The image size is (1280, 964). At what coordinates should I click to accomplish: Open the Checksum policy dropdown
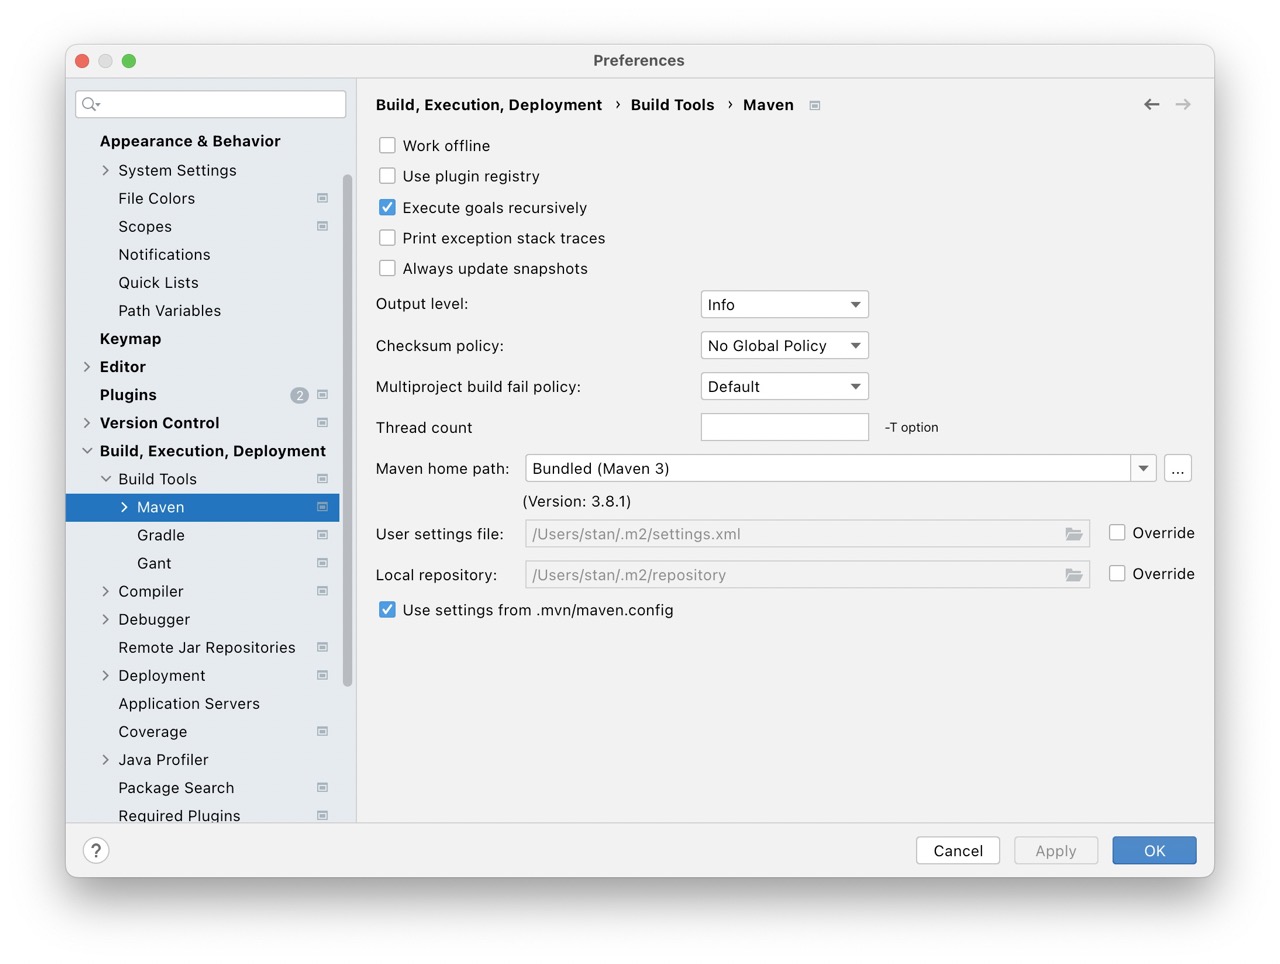click(x=784, y=345)
